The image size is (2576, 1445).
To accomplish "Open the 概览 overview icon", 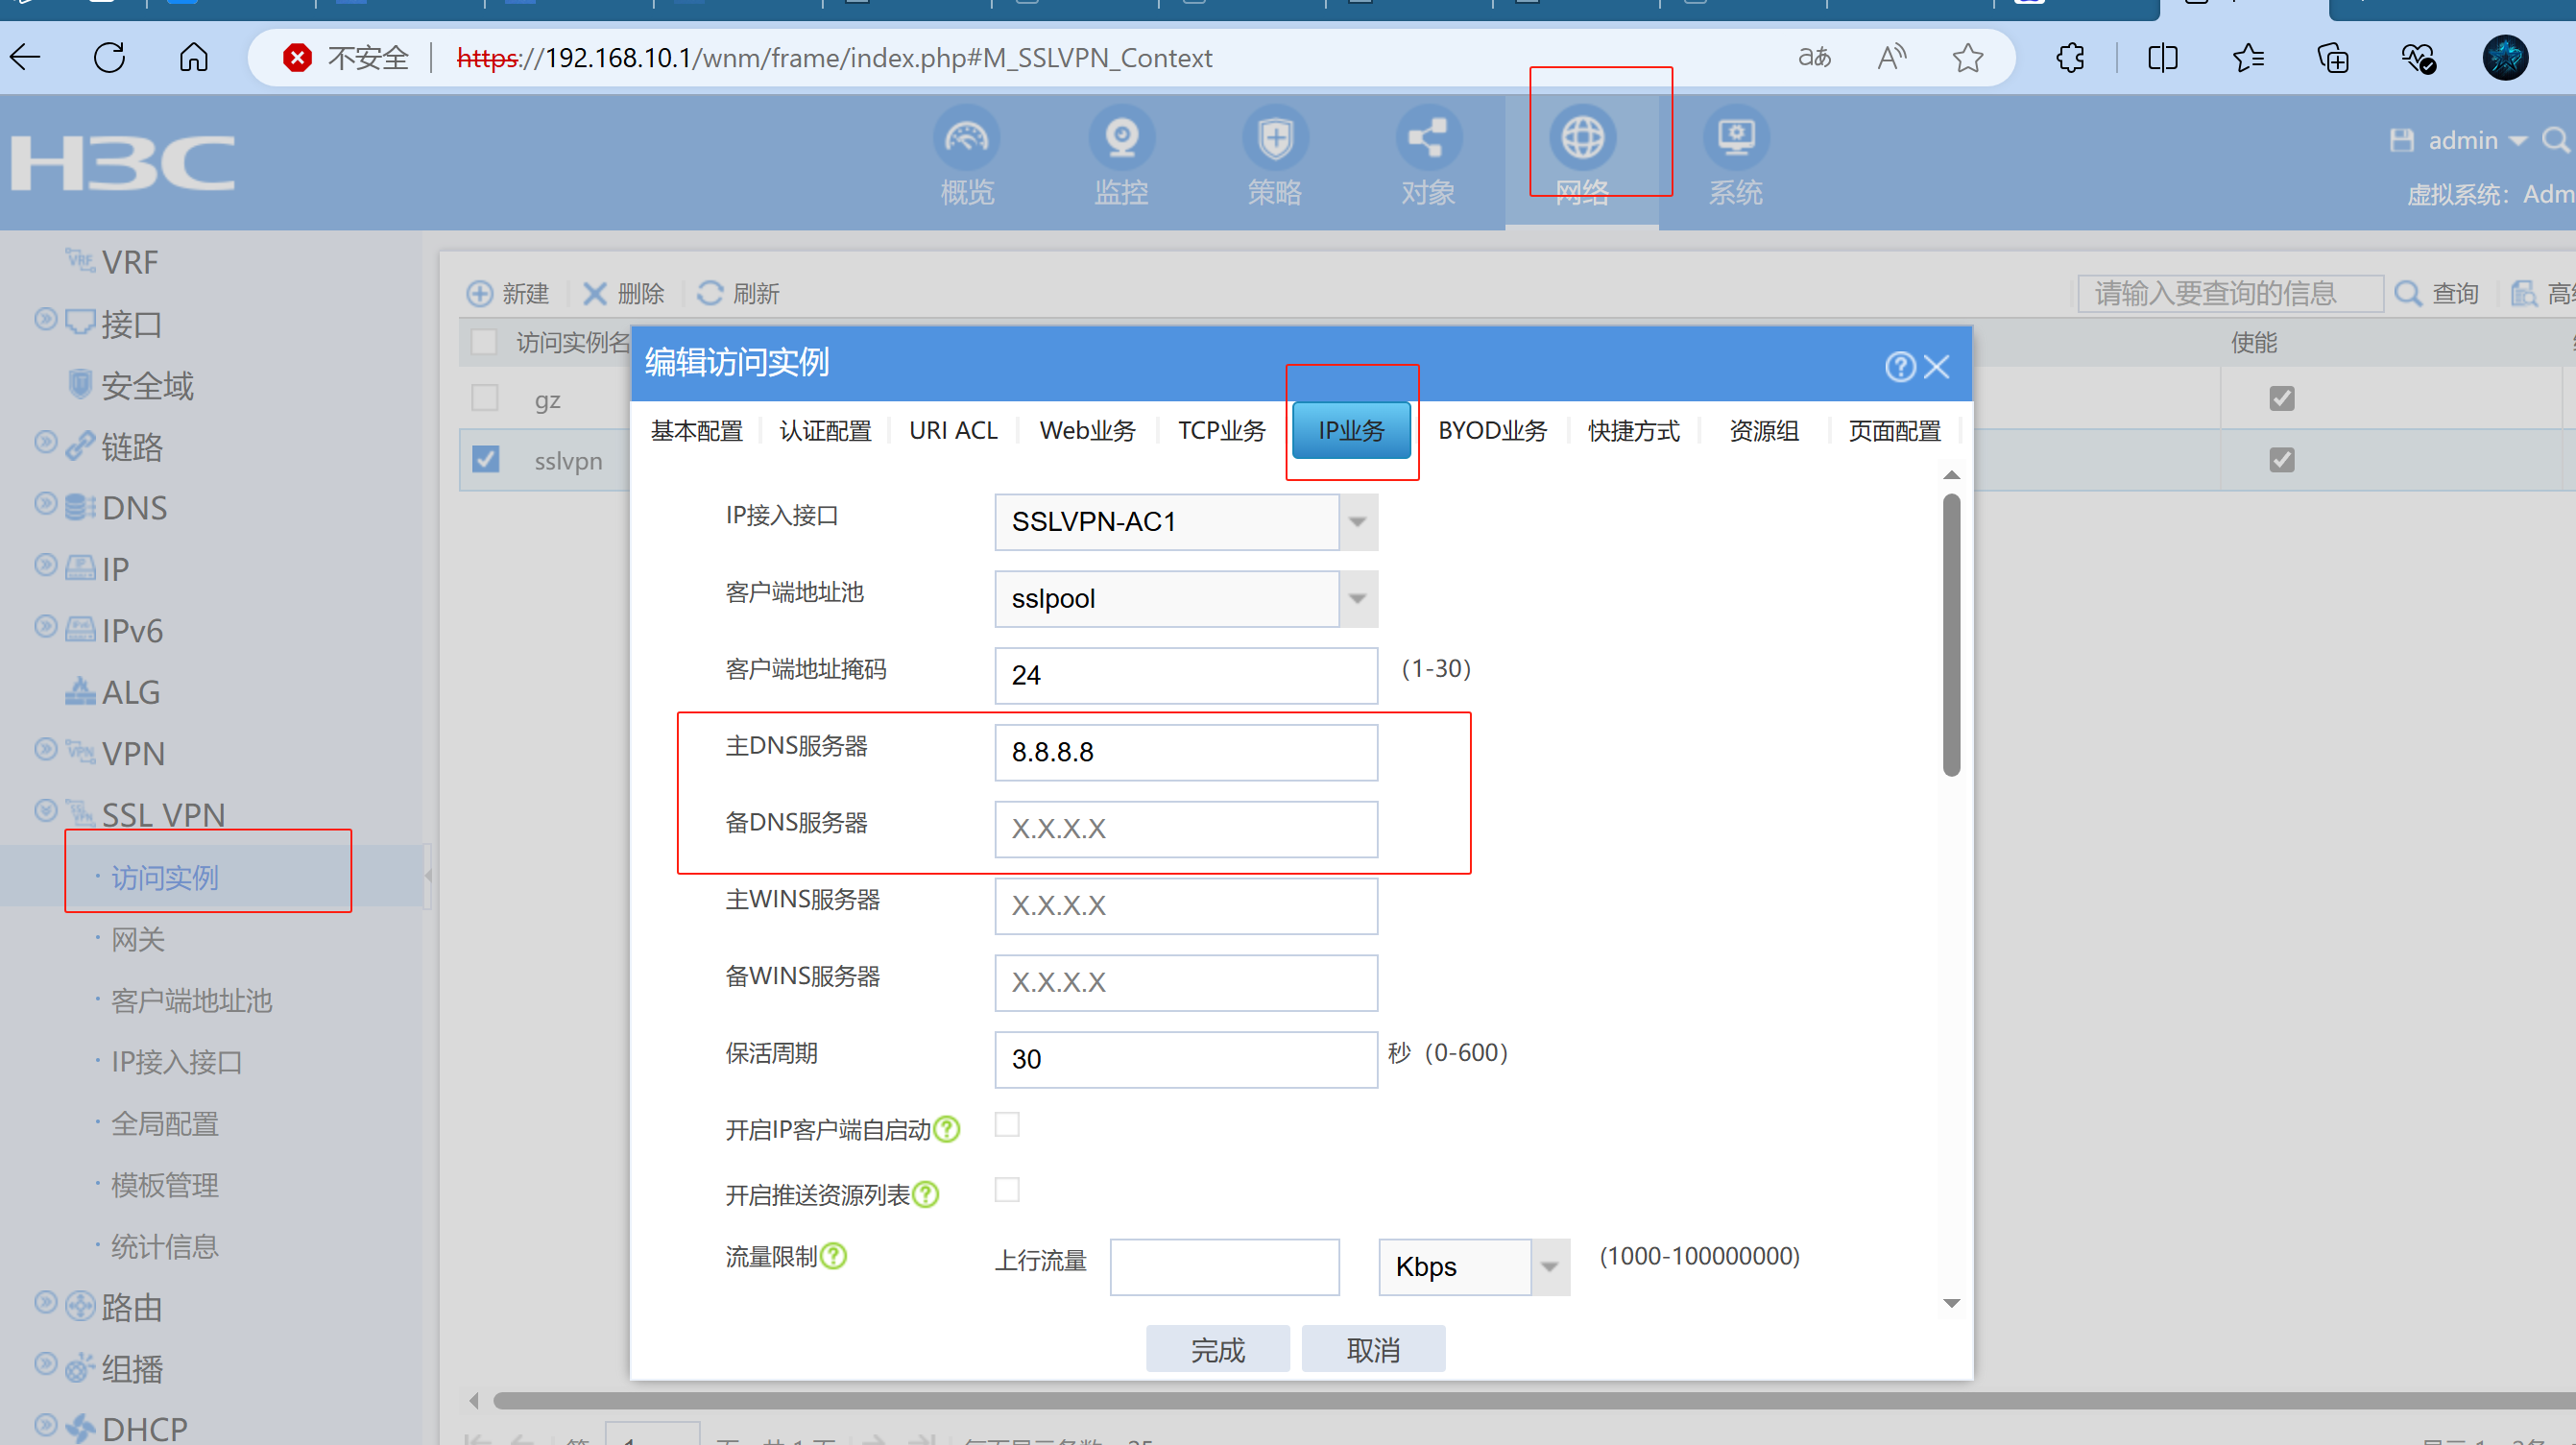I will tap(966, 138).
